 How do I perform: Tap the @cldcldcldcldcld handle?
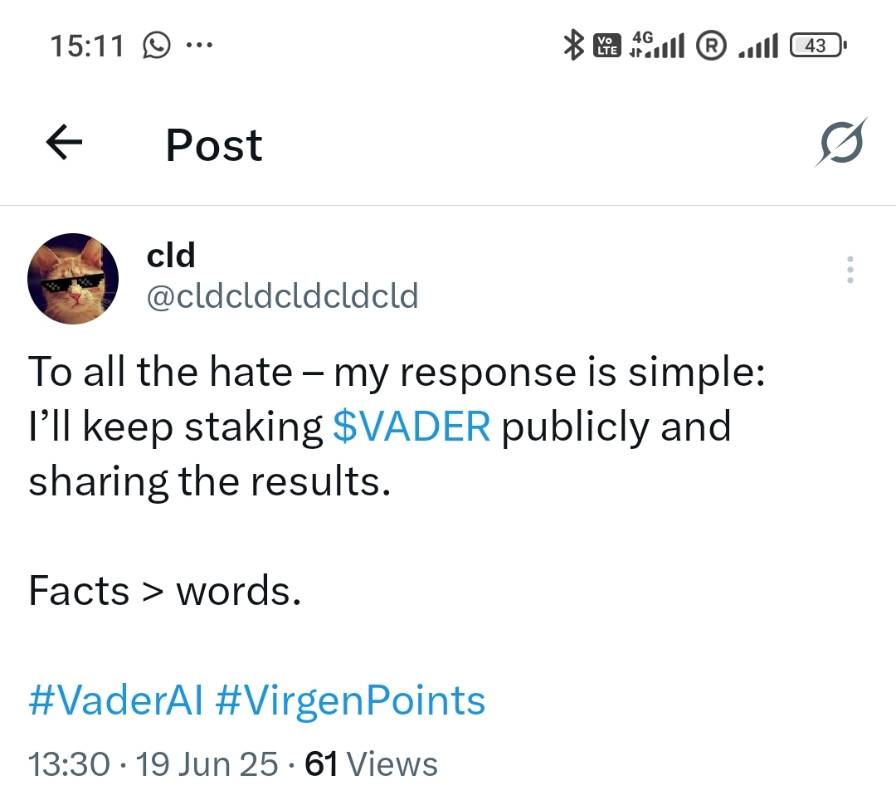coord(282,296)
